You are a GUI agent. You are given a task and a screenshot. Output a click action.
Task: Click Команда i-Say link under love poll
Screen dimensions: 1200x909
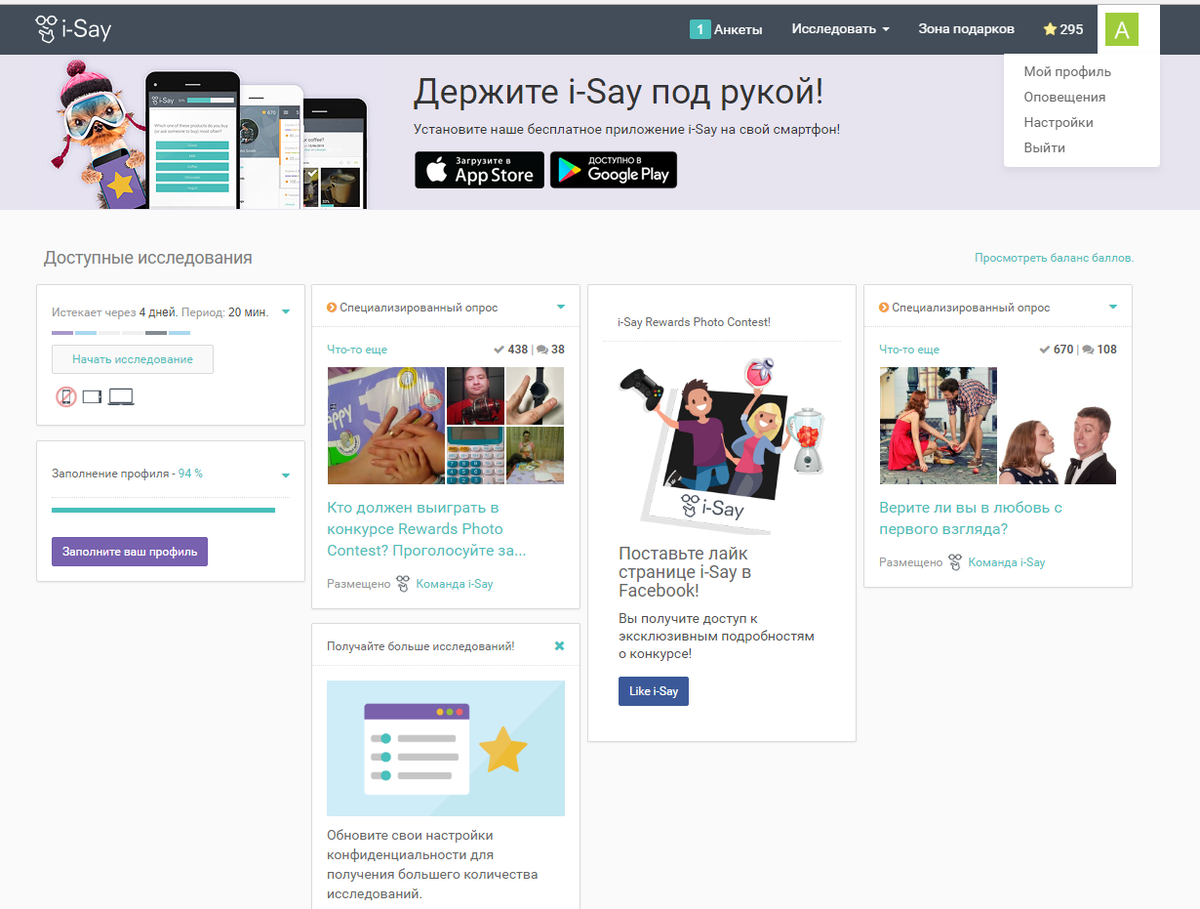point(1006,563)
